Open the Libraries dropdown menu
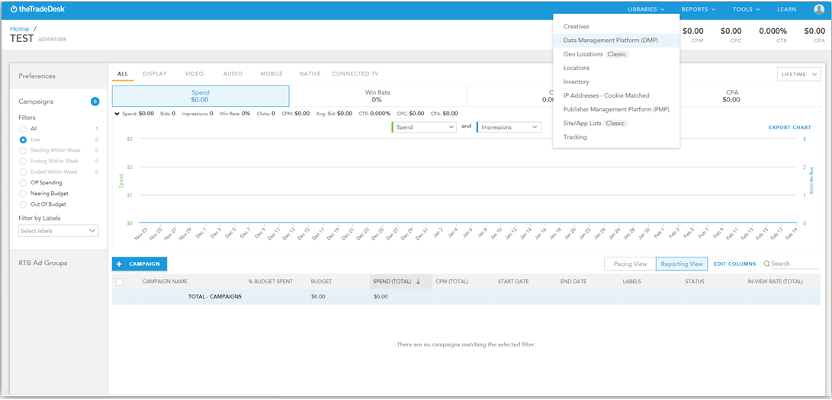Image resolution: width=832 pixels, height=400 pixels. pos(646,9)
